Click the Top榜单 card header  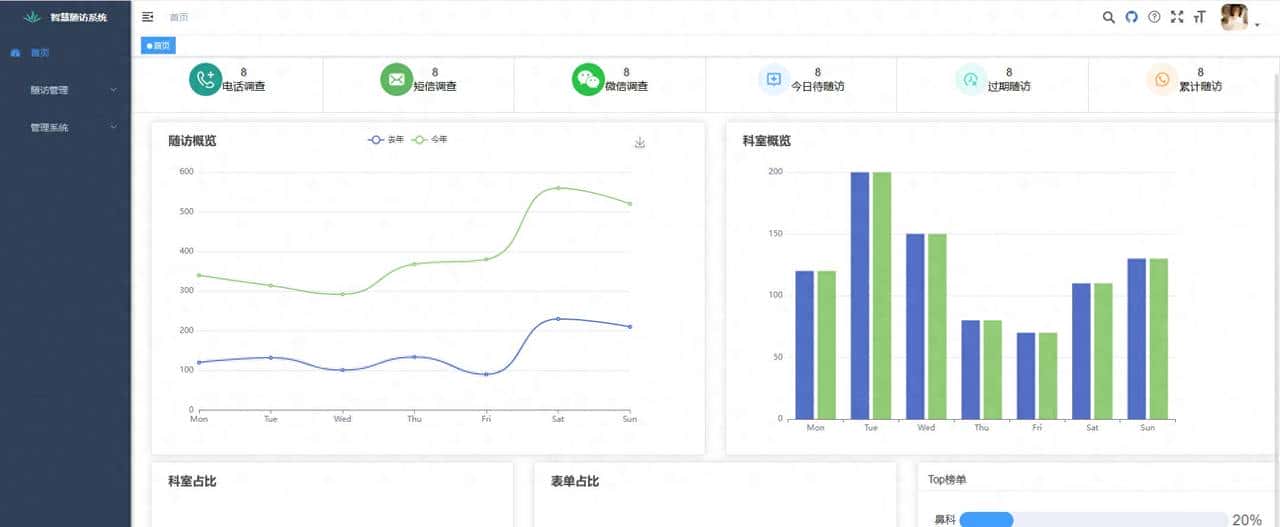(x=1096, y=479)
